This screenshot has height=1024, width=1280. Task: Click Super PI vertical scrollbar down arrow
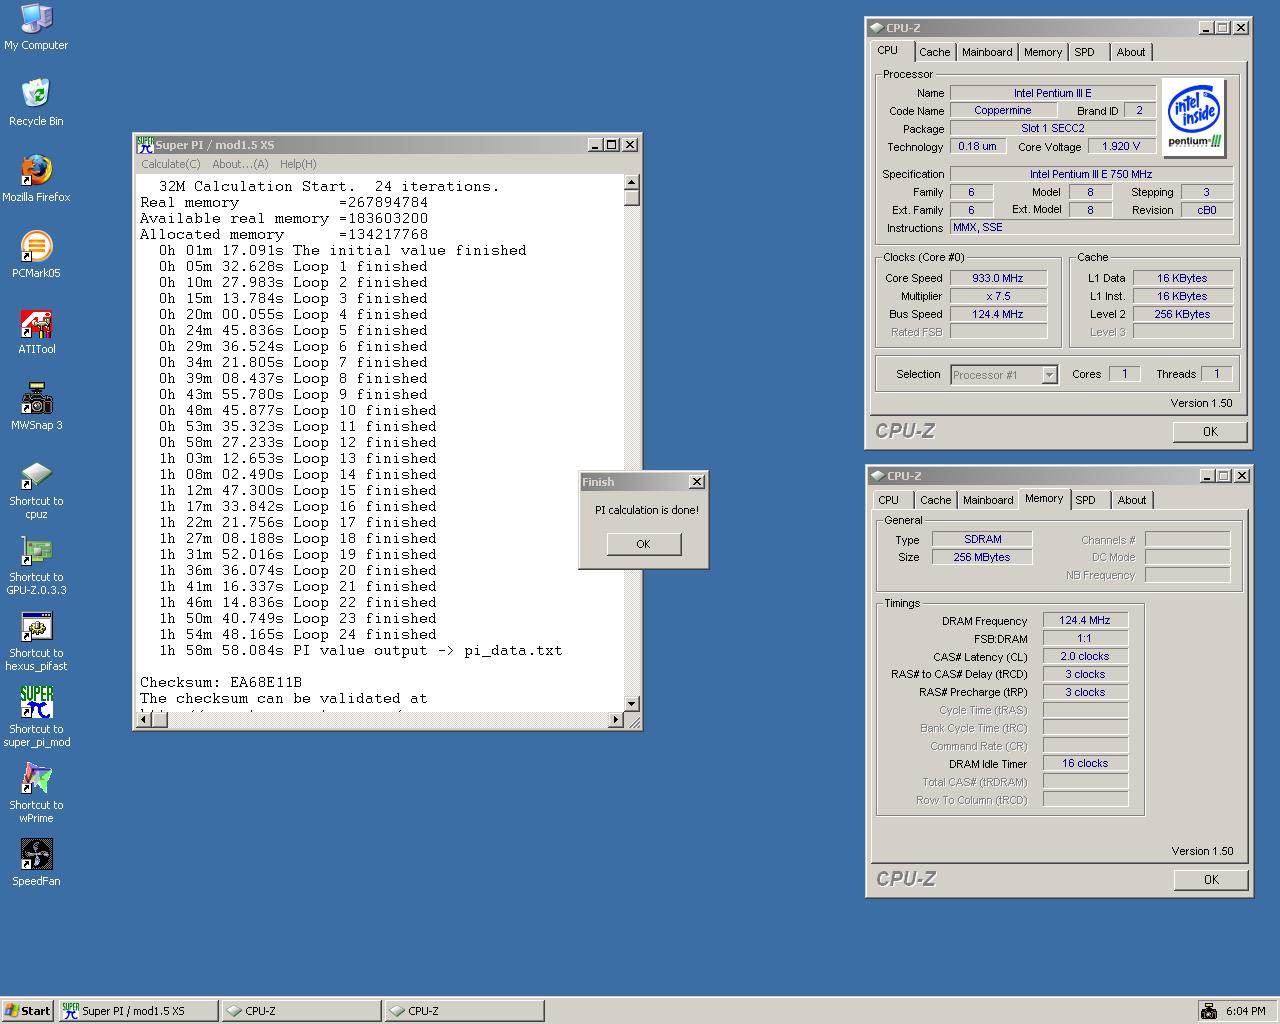pos(631,704)
